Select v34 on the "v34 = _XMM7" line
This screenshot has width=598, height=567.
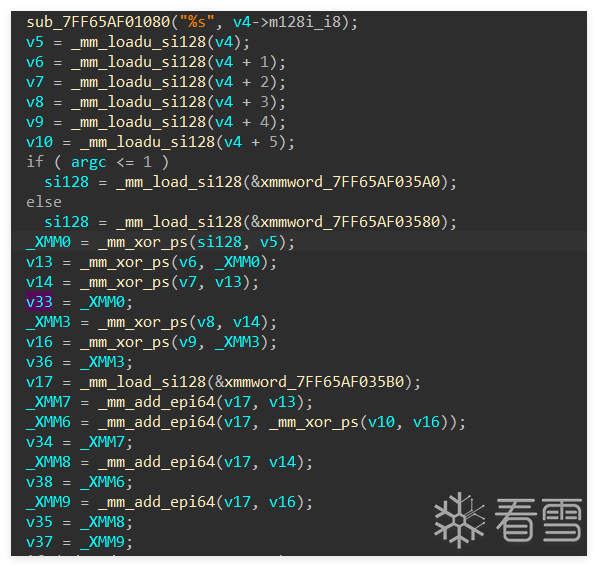pyautogui.click(x=39, y=442)
